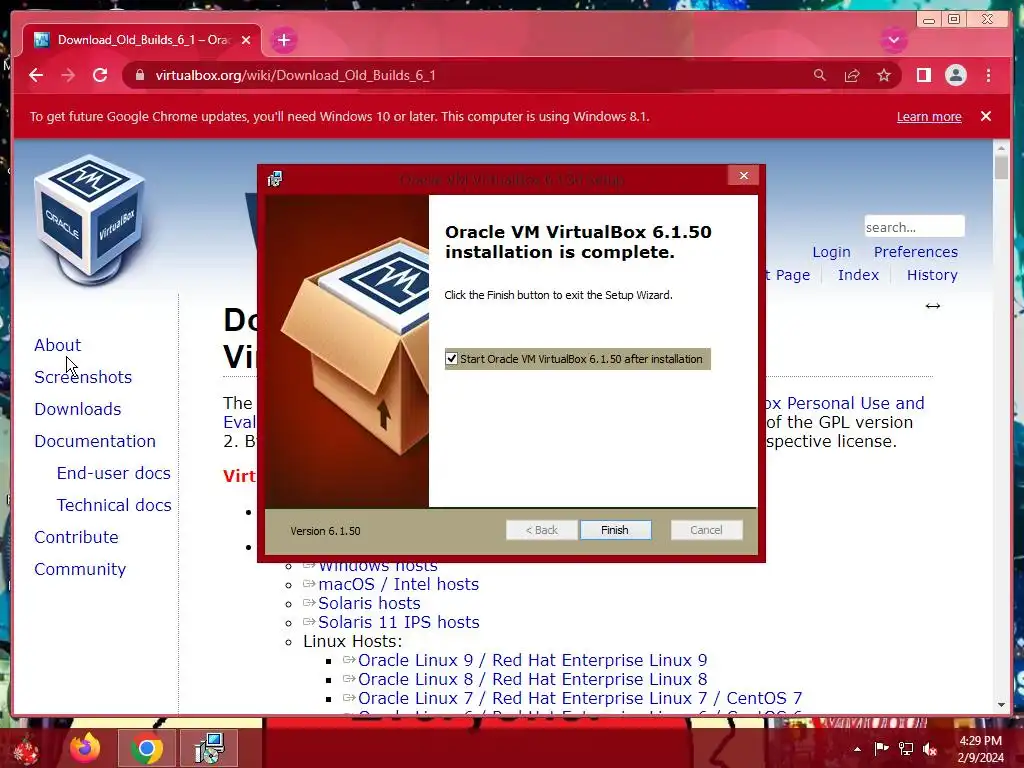Open the Index link
1024x768 pixels.
pyautogui.click(x=858, y=275)
